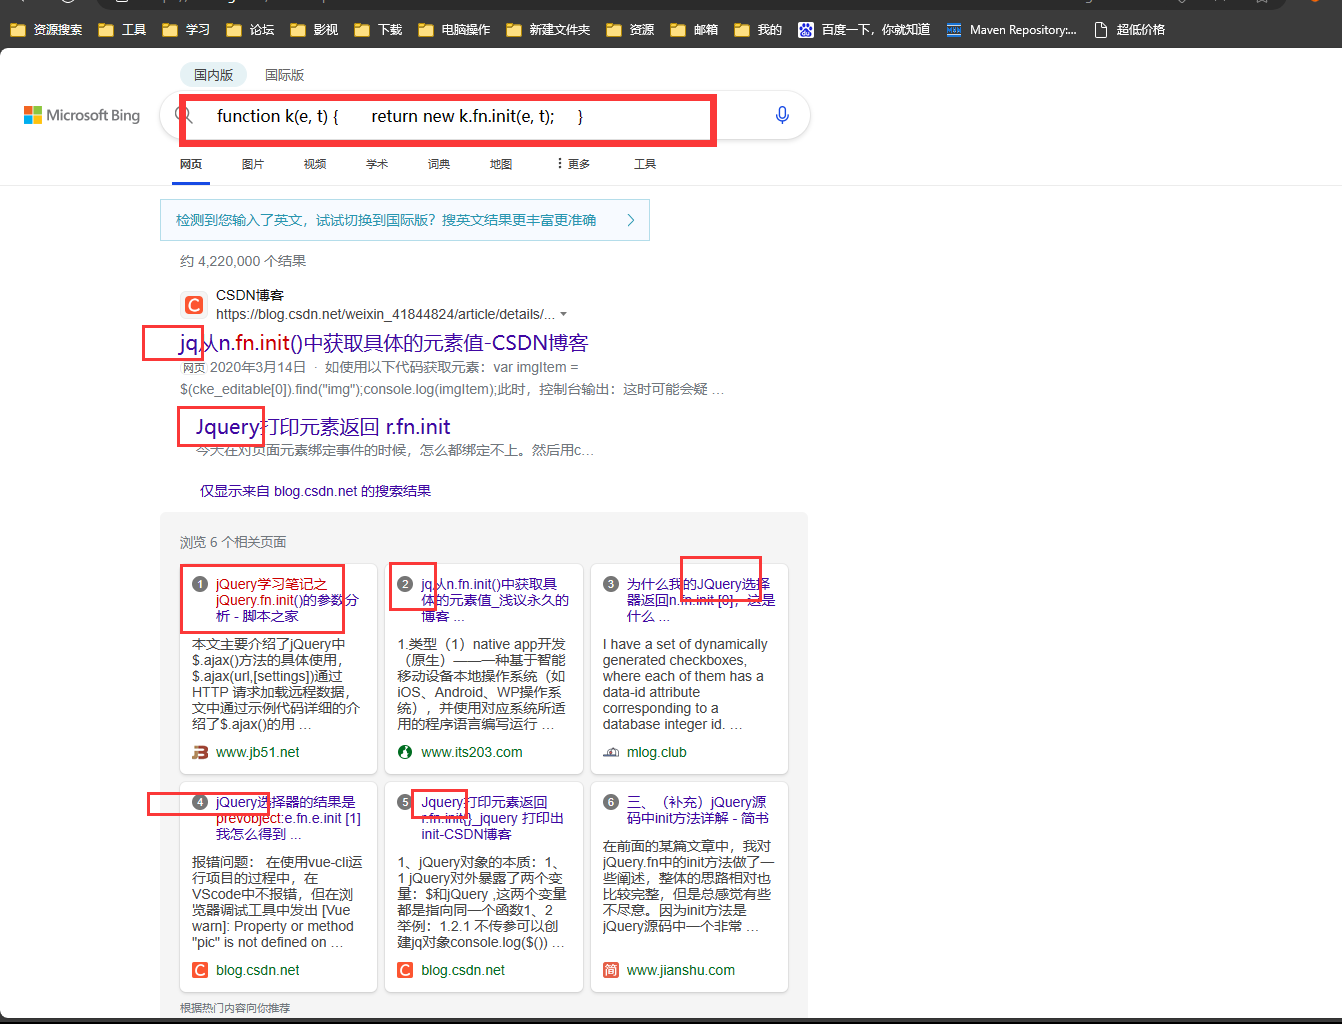Image resolution: width=1342 pixels, height=1024 pixels.
Task: Open the 百度一下，你就知道 bookmark
Action: 864,30
